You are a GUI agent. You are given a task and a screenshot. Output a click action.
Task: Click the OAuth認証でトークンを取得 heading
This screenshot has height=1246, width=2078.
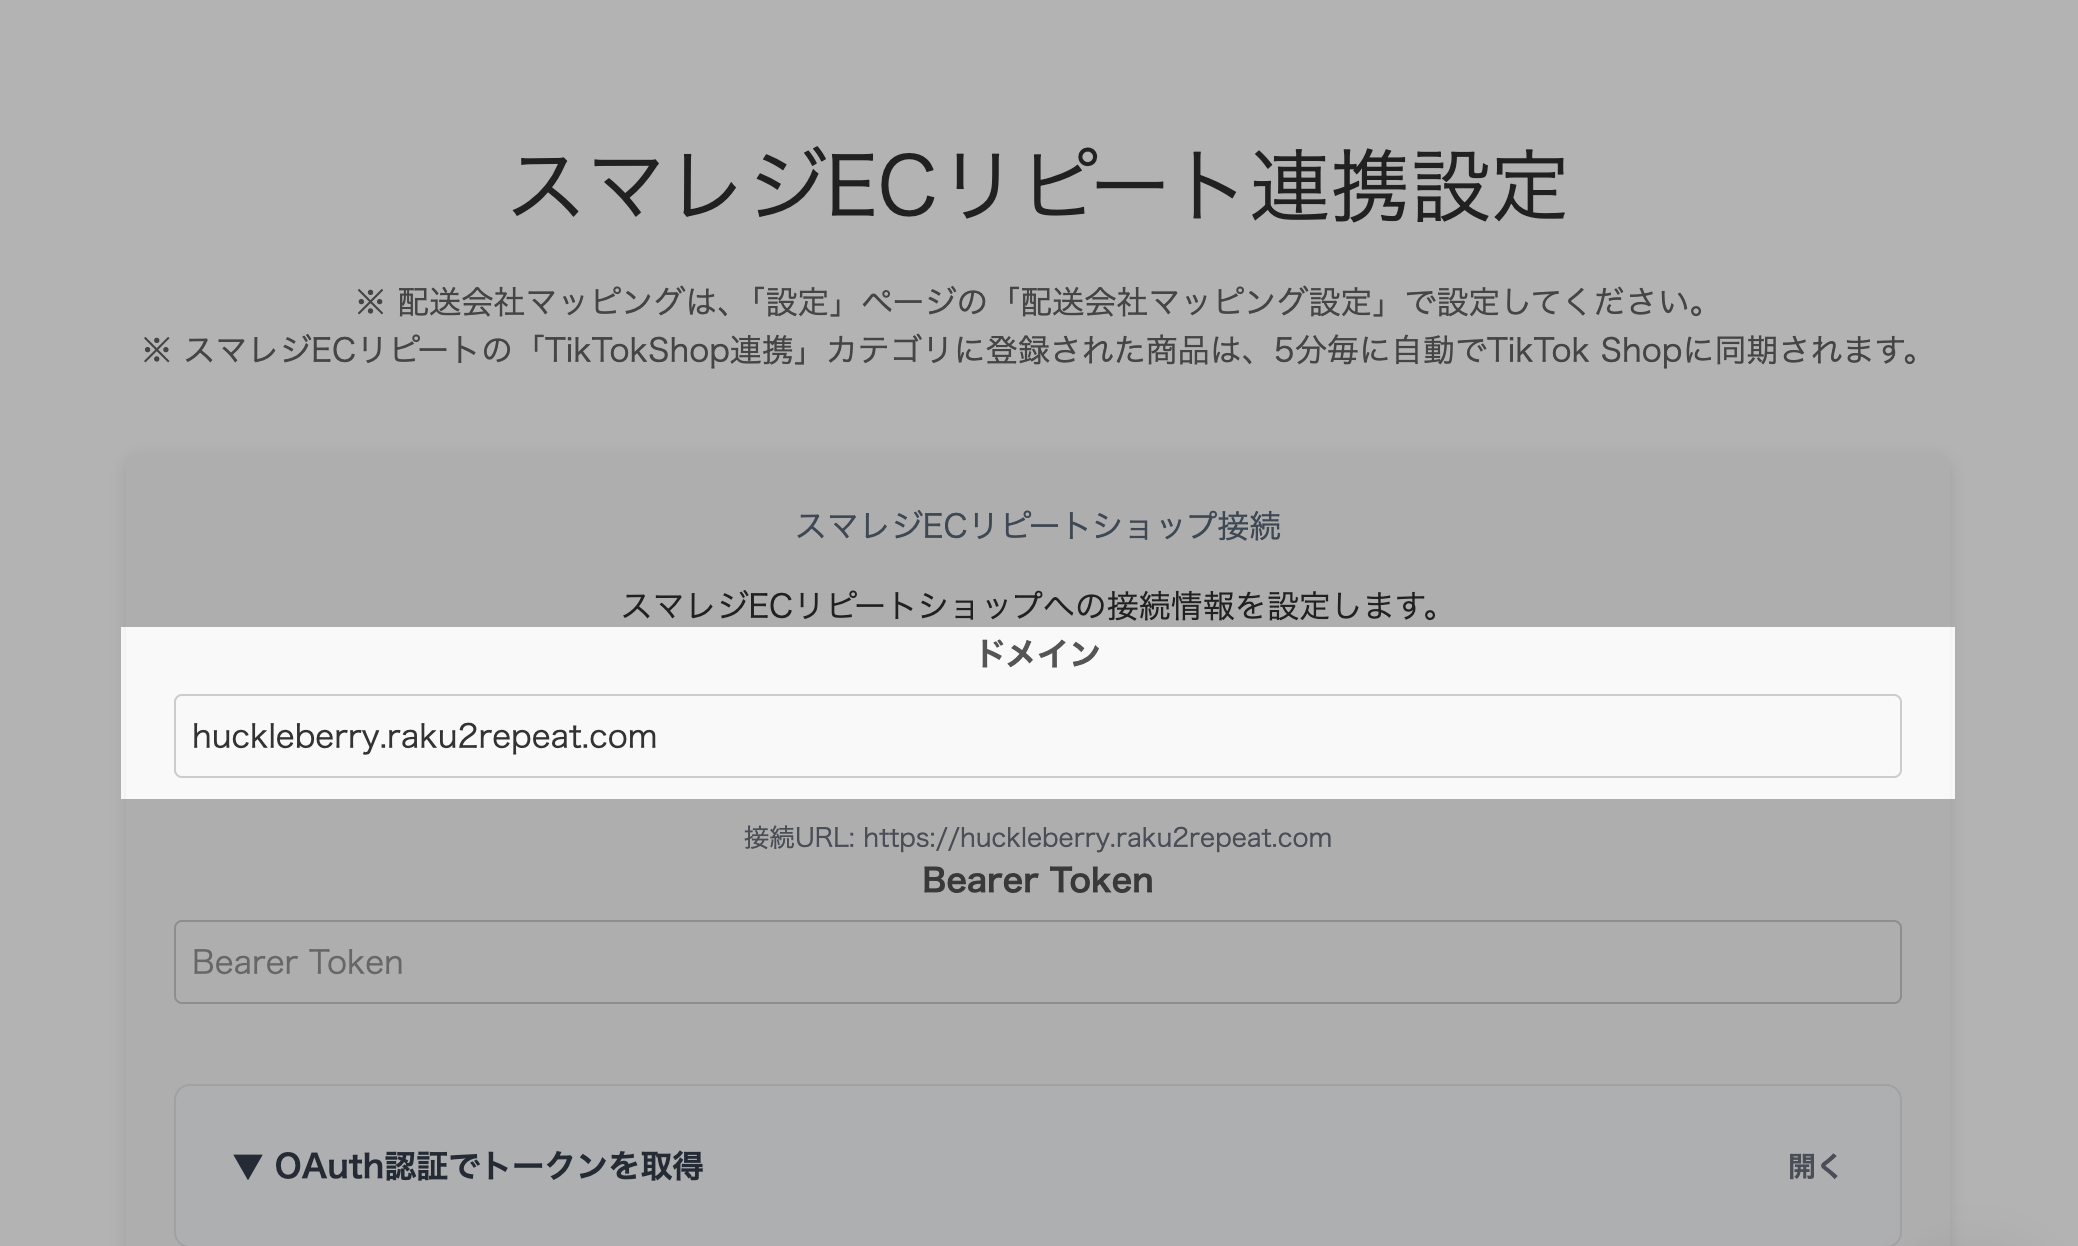pyautogui.click(x=488, y=1166)
